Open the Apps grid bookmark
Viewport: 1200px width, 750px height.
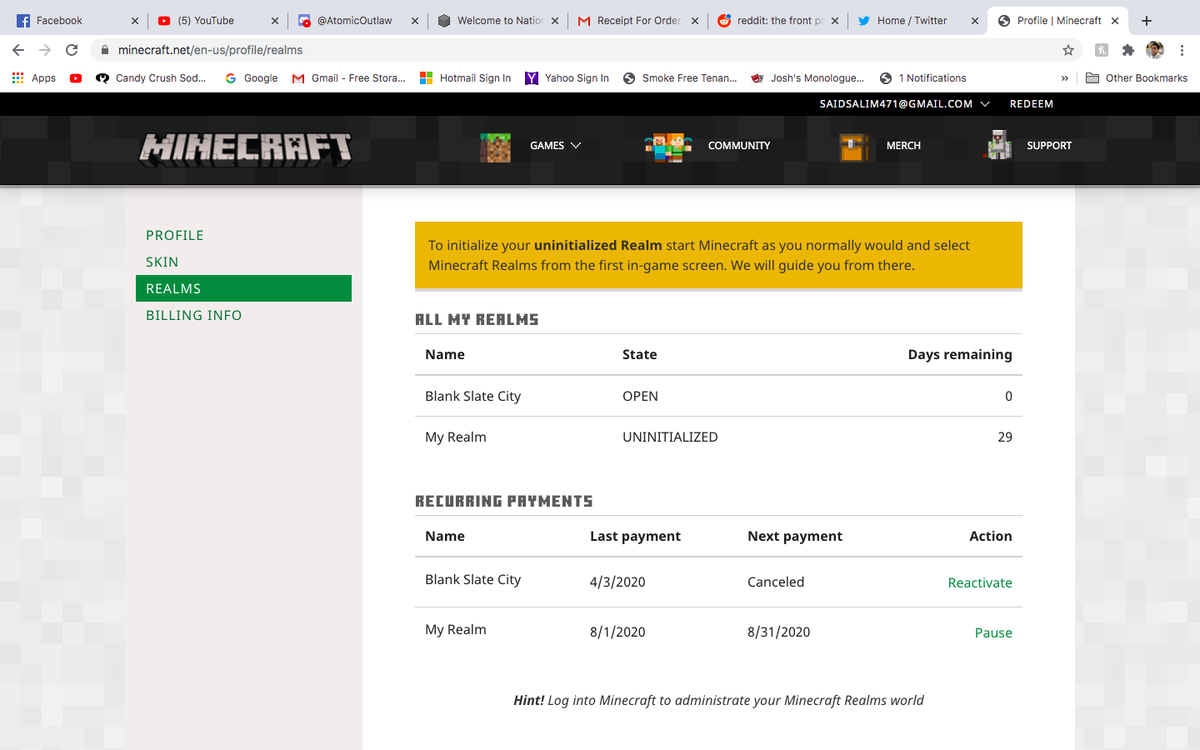(33, 78)
